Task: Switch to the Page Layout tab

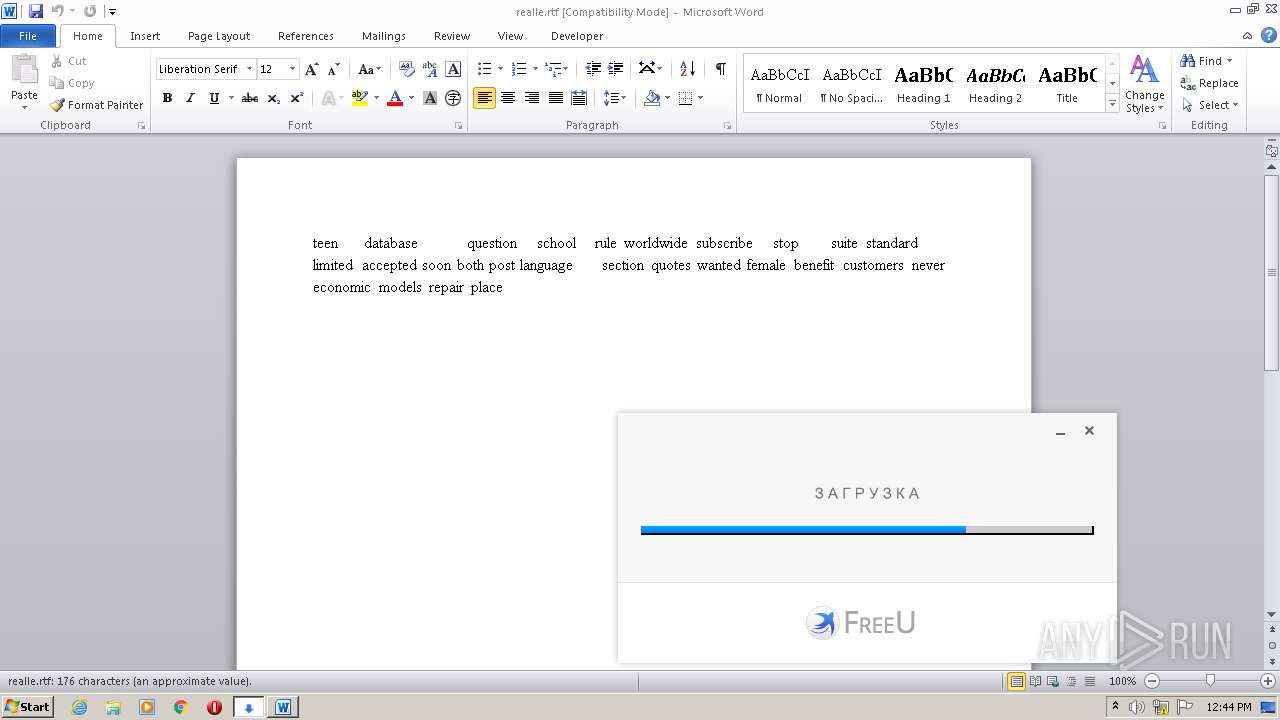Action: click(219, 36)
